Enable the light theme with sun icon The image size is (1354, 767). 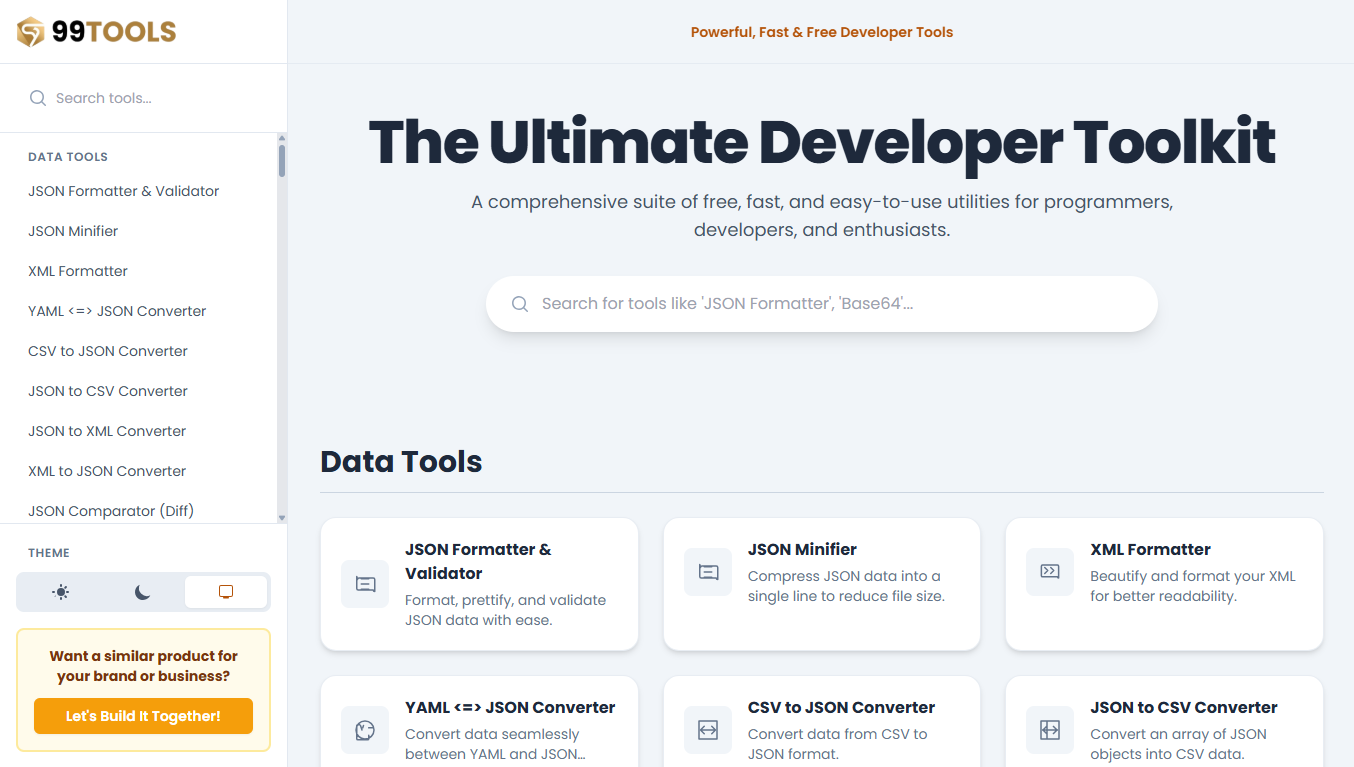click(x=59, y=591)
